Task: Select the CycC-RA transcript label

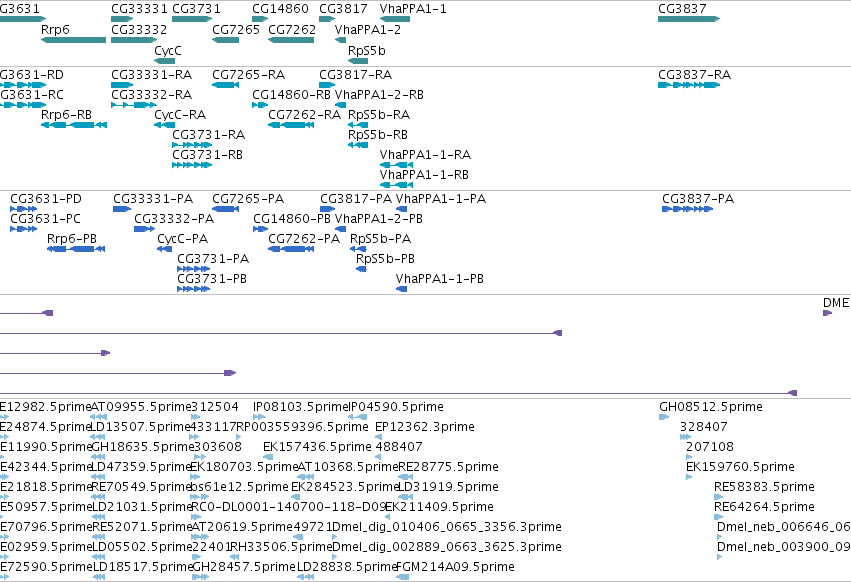Action: [x=180, y=115]
